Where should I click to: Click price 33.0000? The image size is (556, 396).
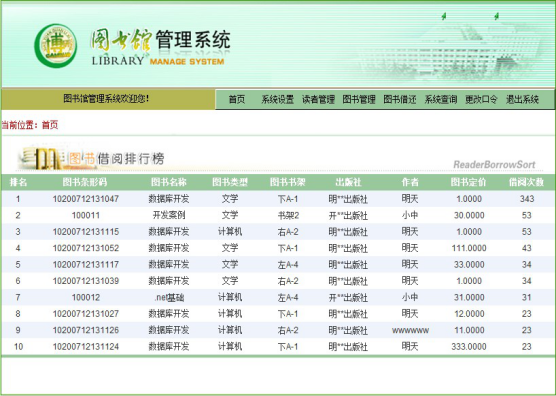469,264
